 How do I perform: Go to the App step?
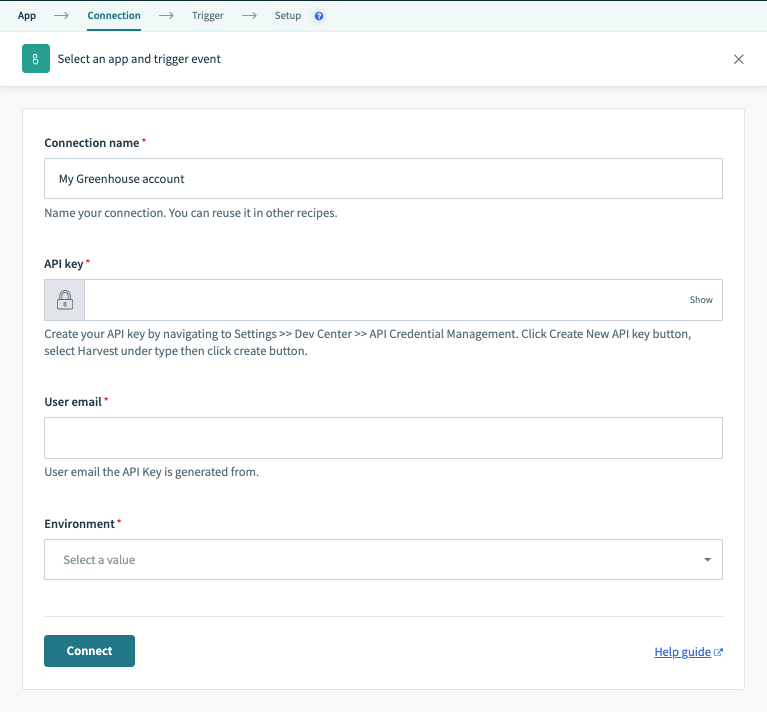[27, 16]
